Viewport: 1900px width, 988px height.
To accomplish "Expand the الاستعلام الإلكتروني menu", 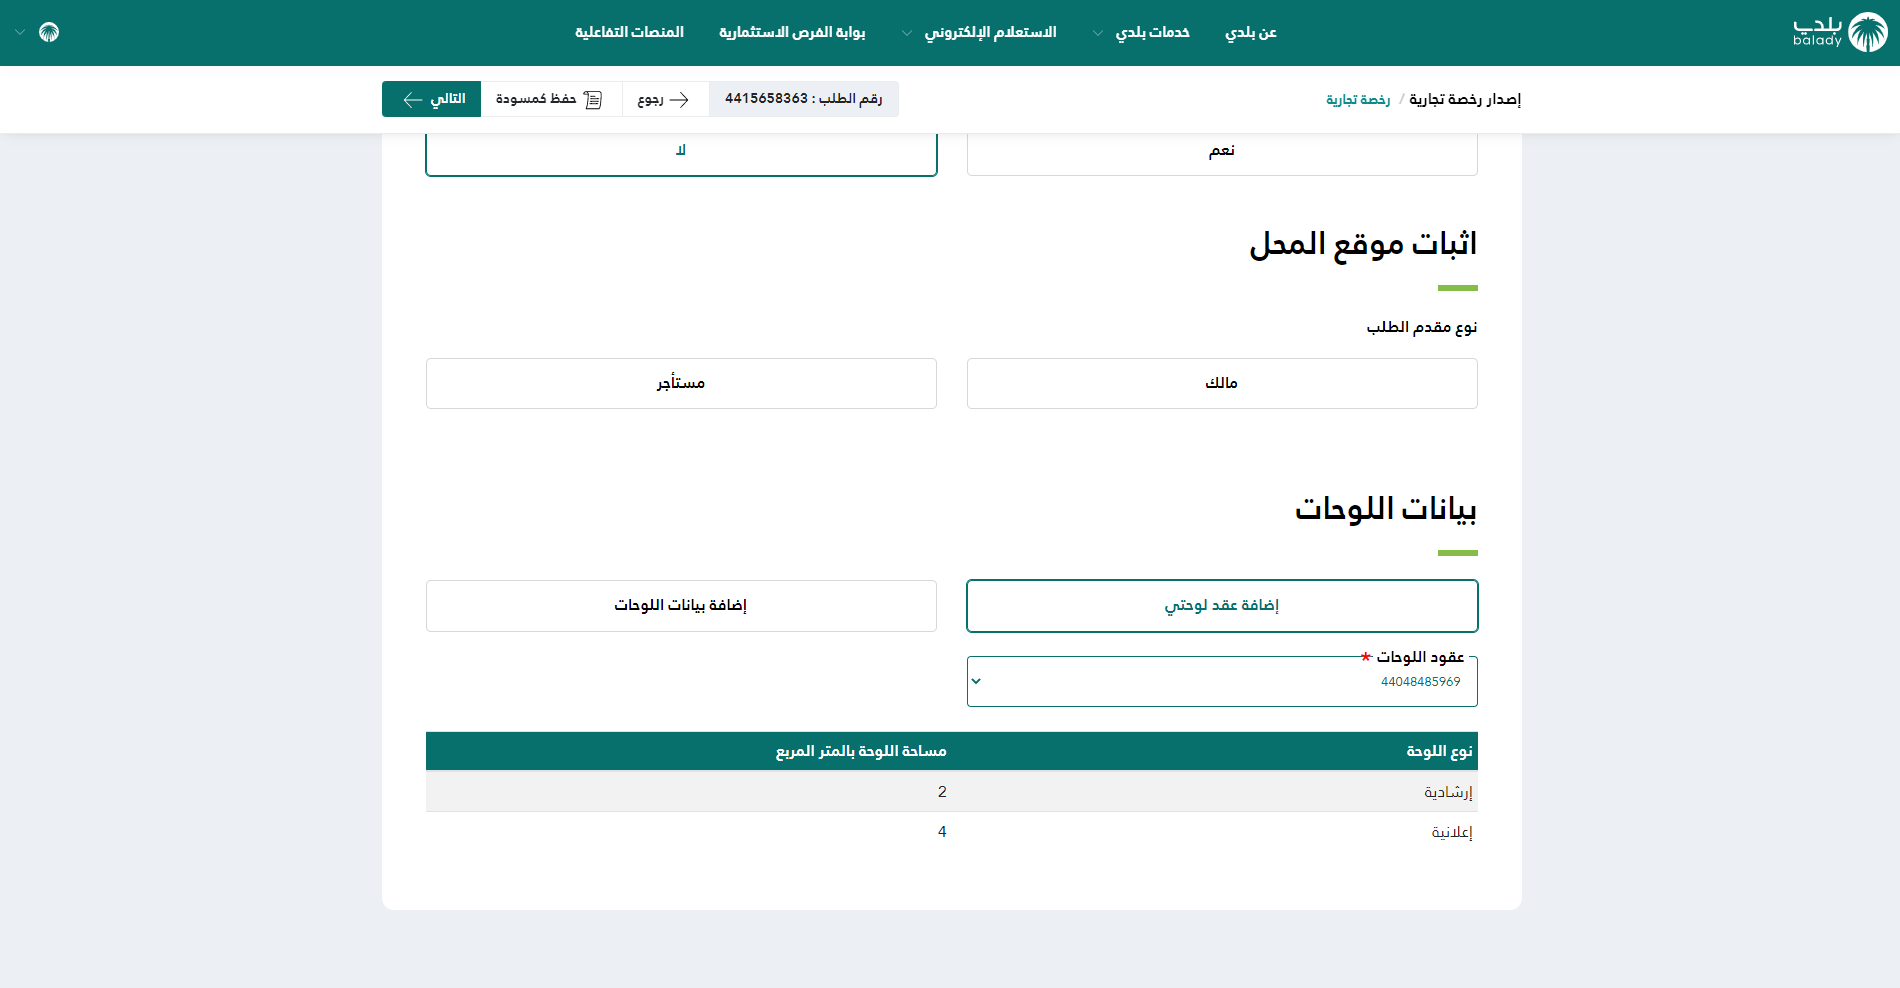I will 979,32.
